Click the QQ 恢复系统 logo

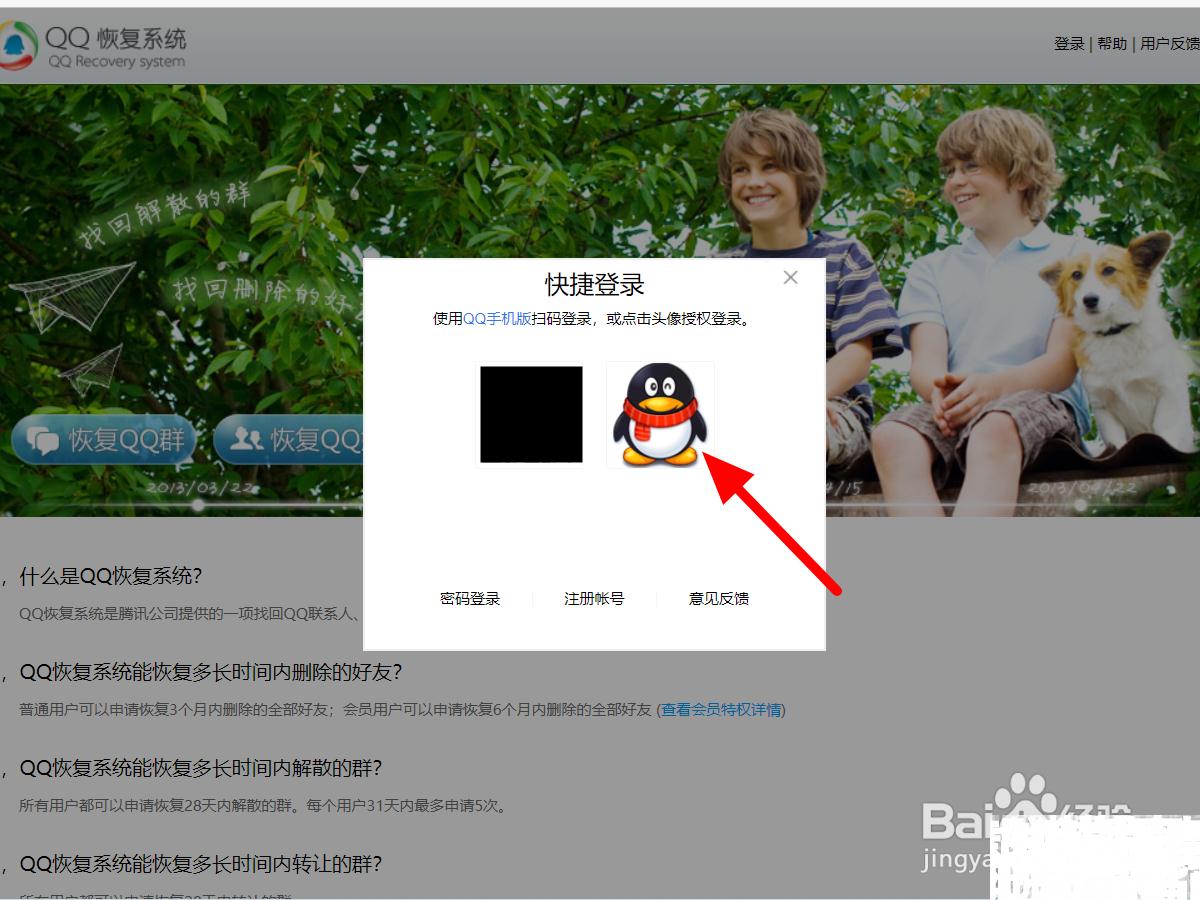(x=93, y=46)
